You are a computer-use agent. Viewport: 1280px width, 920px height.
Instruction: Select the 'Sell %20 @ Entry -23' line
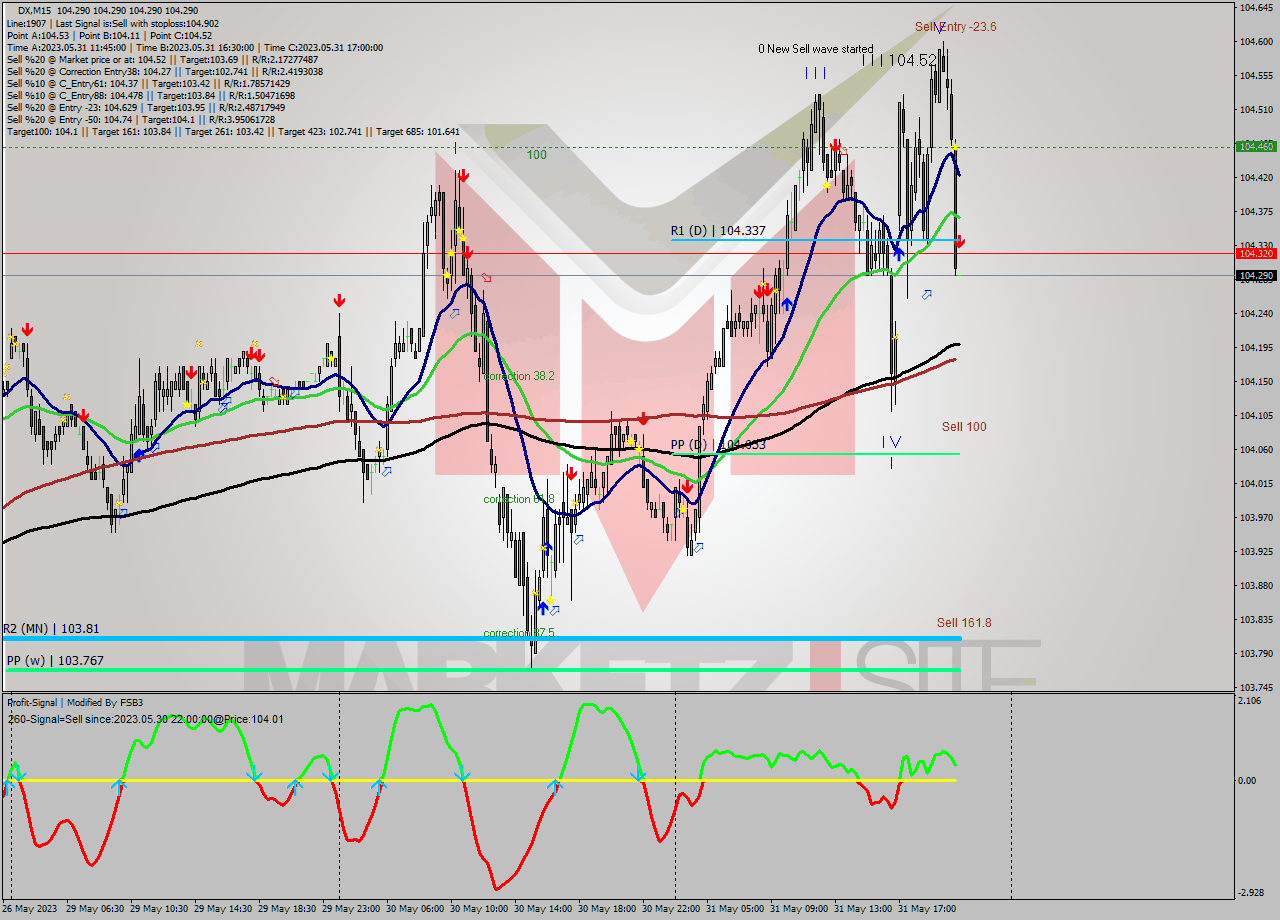click(x=148, y=107)
